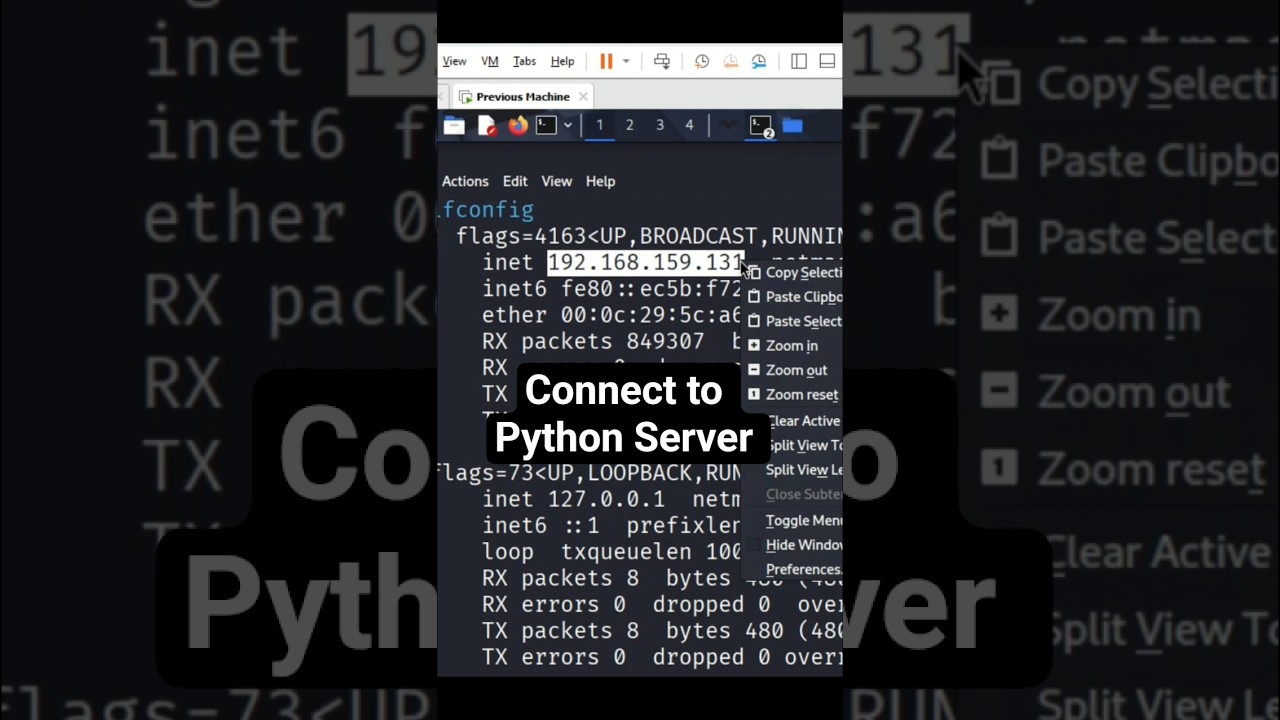
Task: Open the blue folder taskbar window
Action: coord(792,125)
